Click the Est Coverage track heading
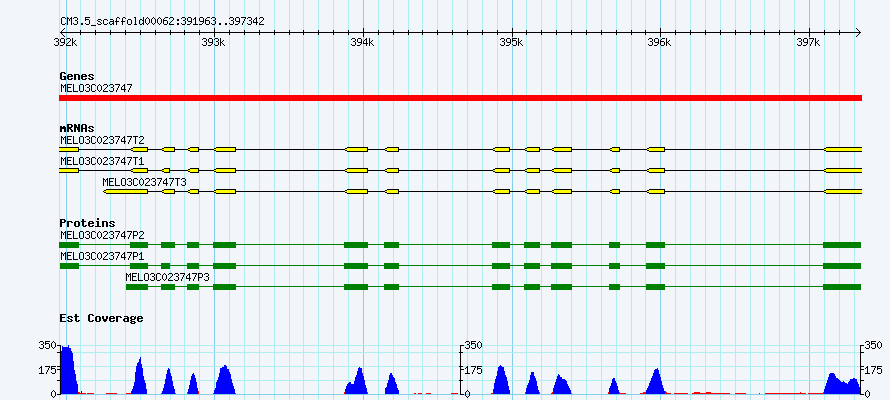The width and height of the screenshot is (890, 400). click(101, 318)
